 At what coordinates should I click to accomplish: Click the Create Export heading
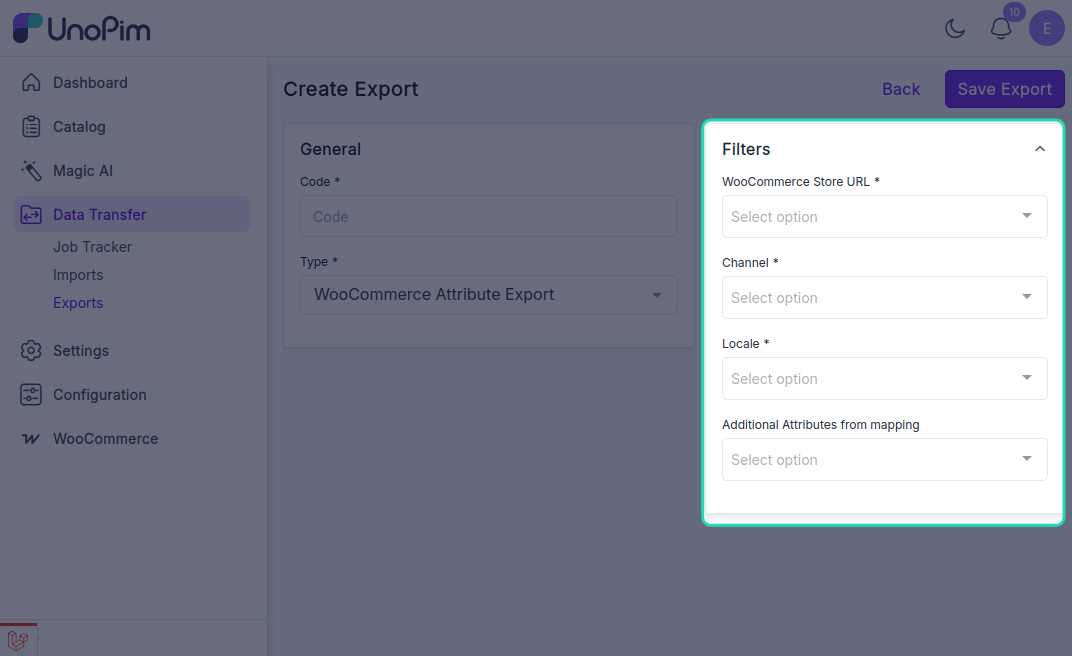coord(351,89)
